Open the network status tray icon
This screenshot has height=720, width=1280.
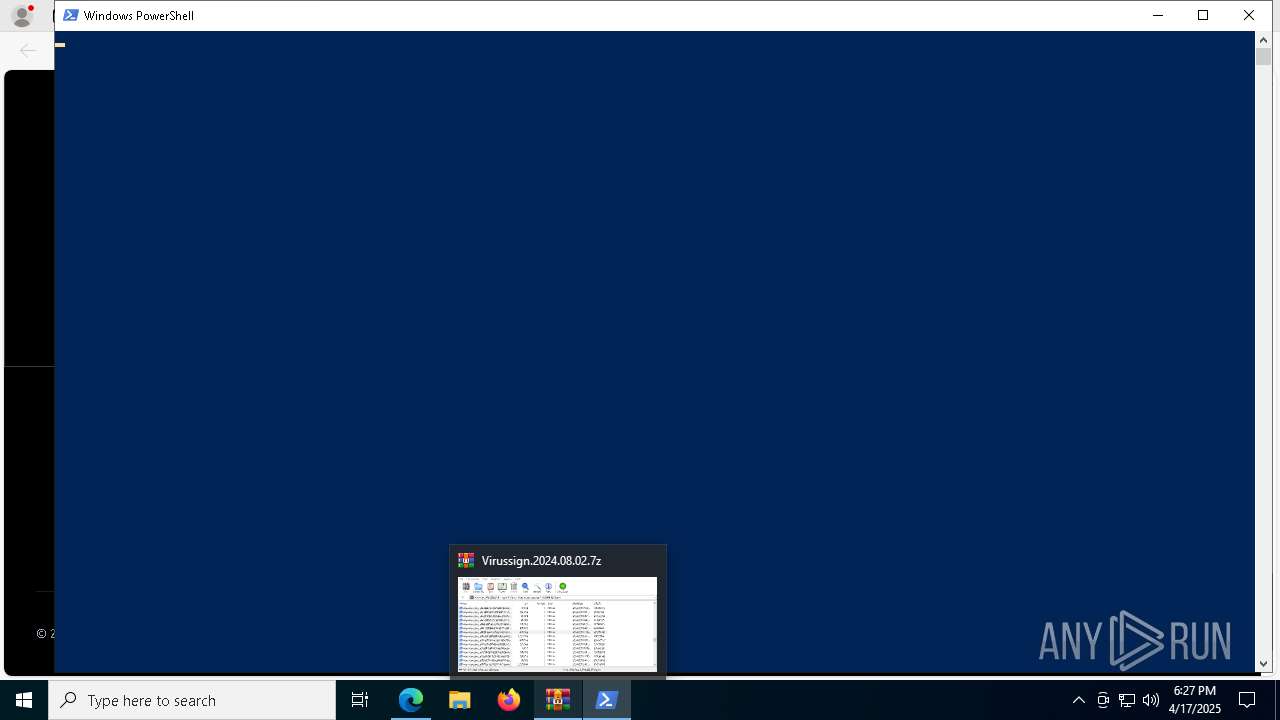tap(1127, 700)
